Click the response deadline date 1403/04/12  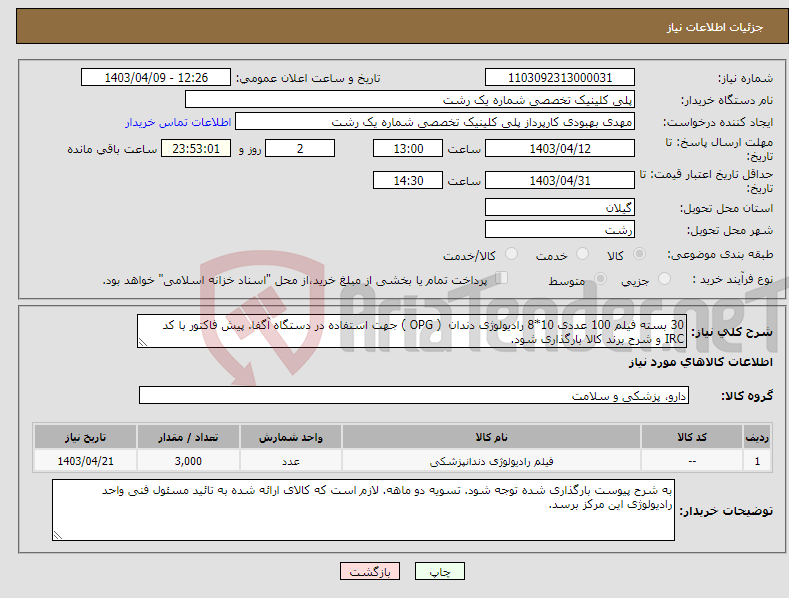[x=560, y=148]
